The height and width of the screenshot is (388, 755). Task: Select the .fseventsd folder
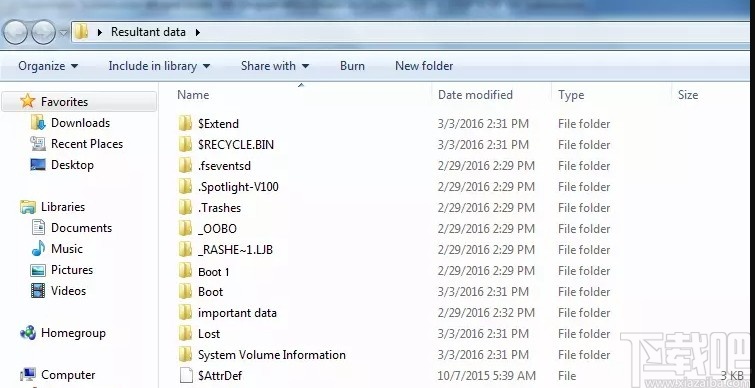point(224,166)
